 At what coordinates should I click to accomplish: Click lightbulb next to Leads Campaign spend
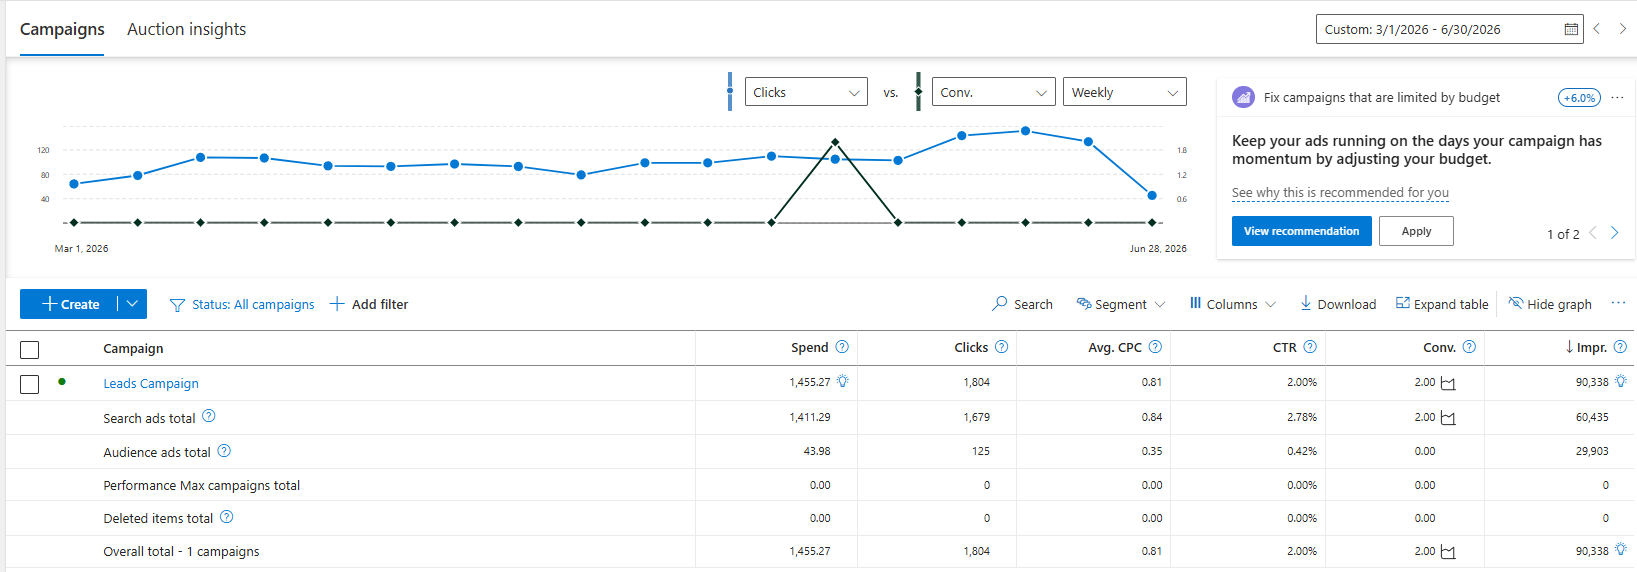[843, 381]
